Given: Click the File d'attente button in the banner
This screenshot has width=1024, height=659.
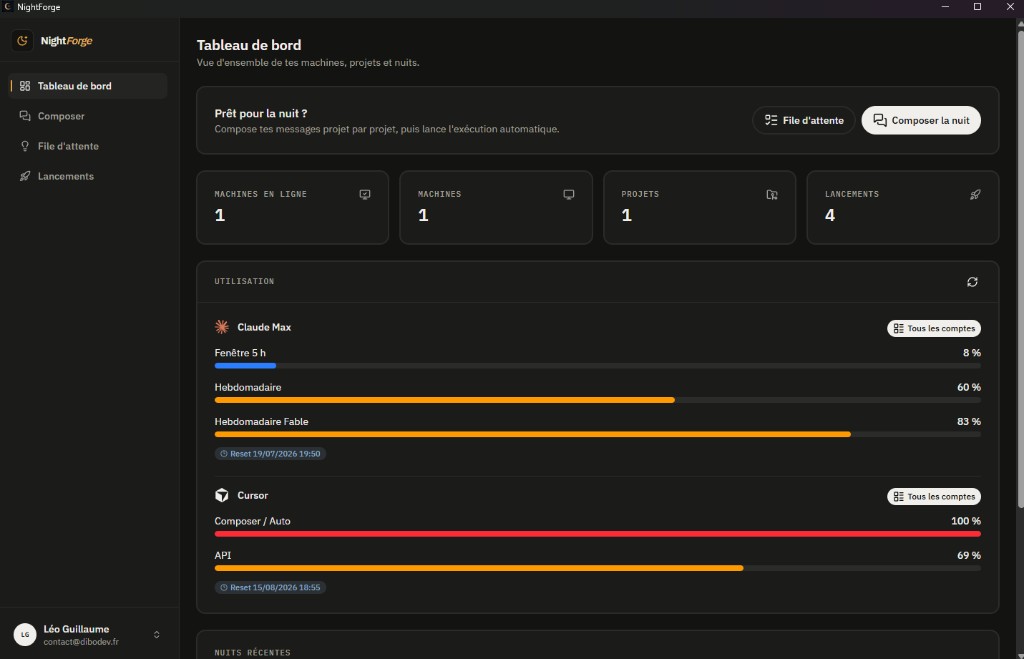Looking at the screenshot, I should coord(803,120).
